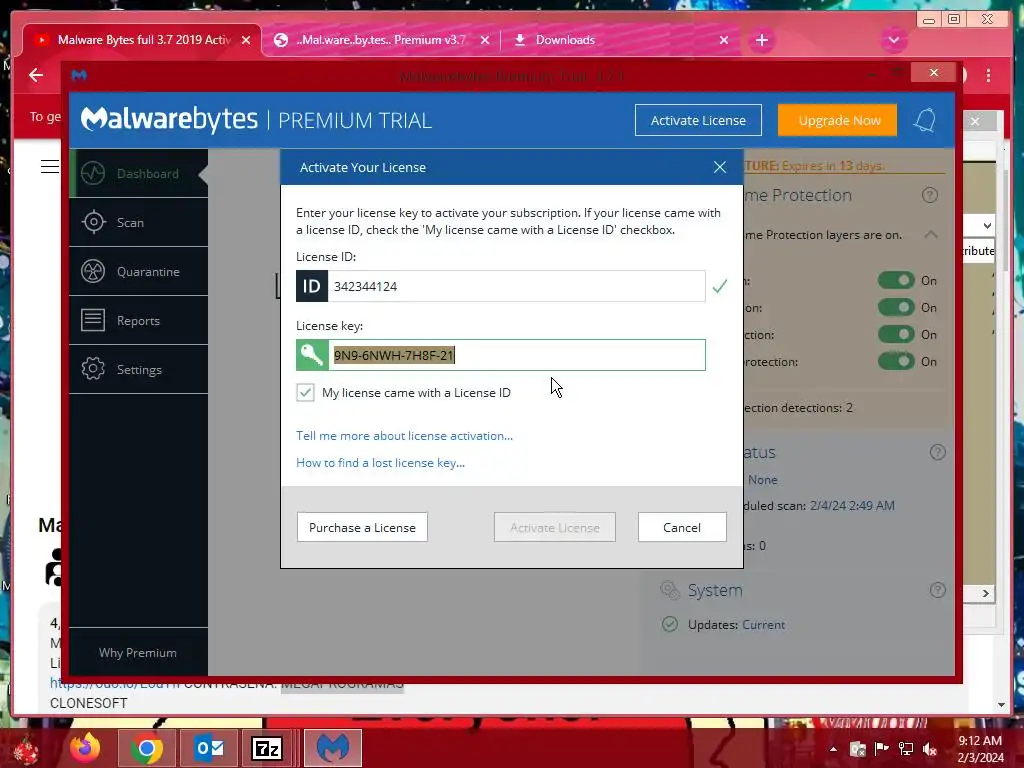The height and width of the screenshot is (768, 1024).
Task: Click Cancel in the license dialog
Action: pyautogui.click(x=681, y=528)
